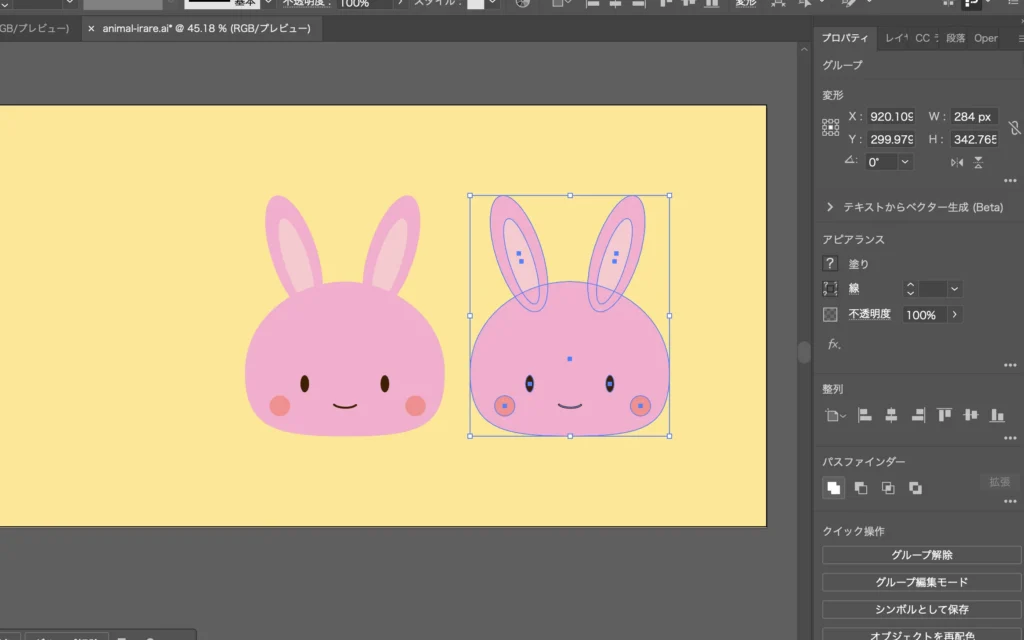The height and width of the screenshot is (640, 1024).
Task: Align selection to top edge
Action: [944, 415]
